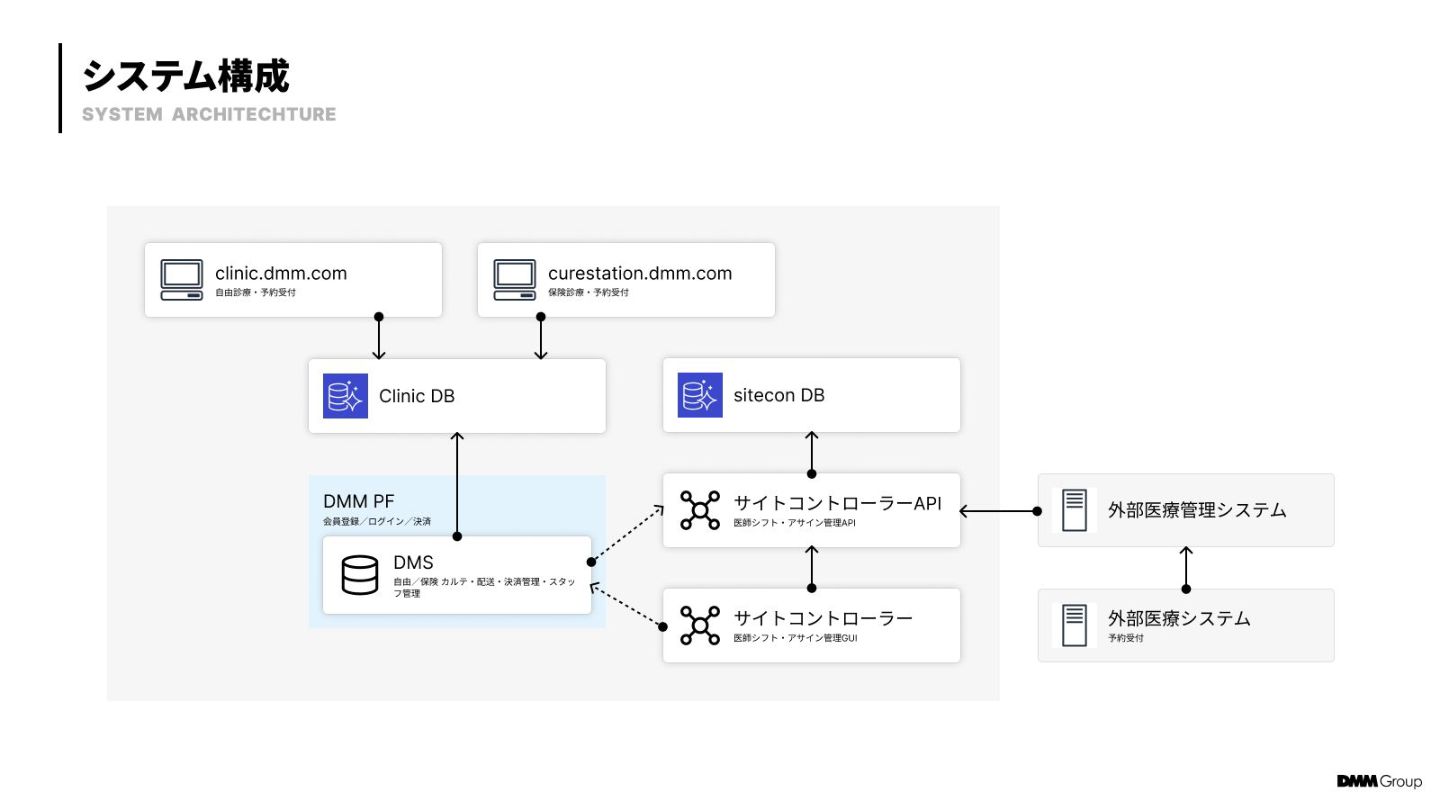Click the curestation.dmm.com computer icon

point(515,280)
